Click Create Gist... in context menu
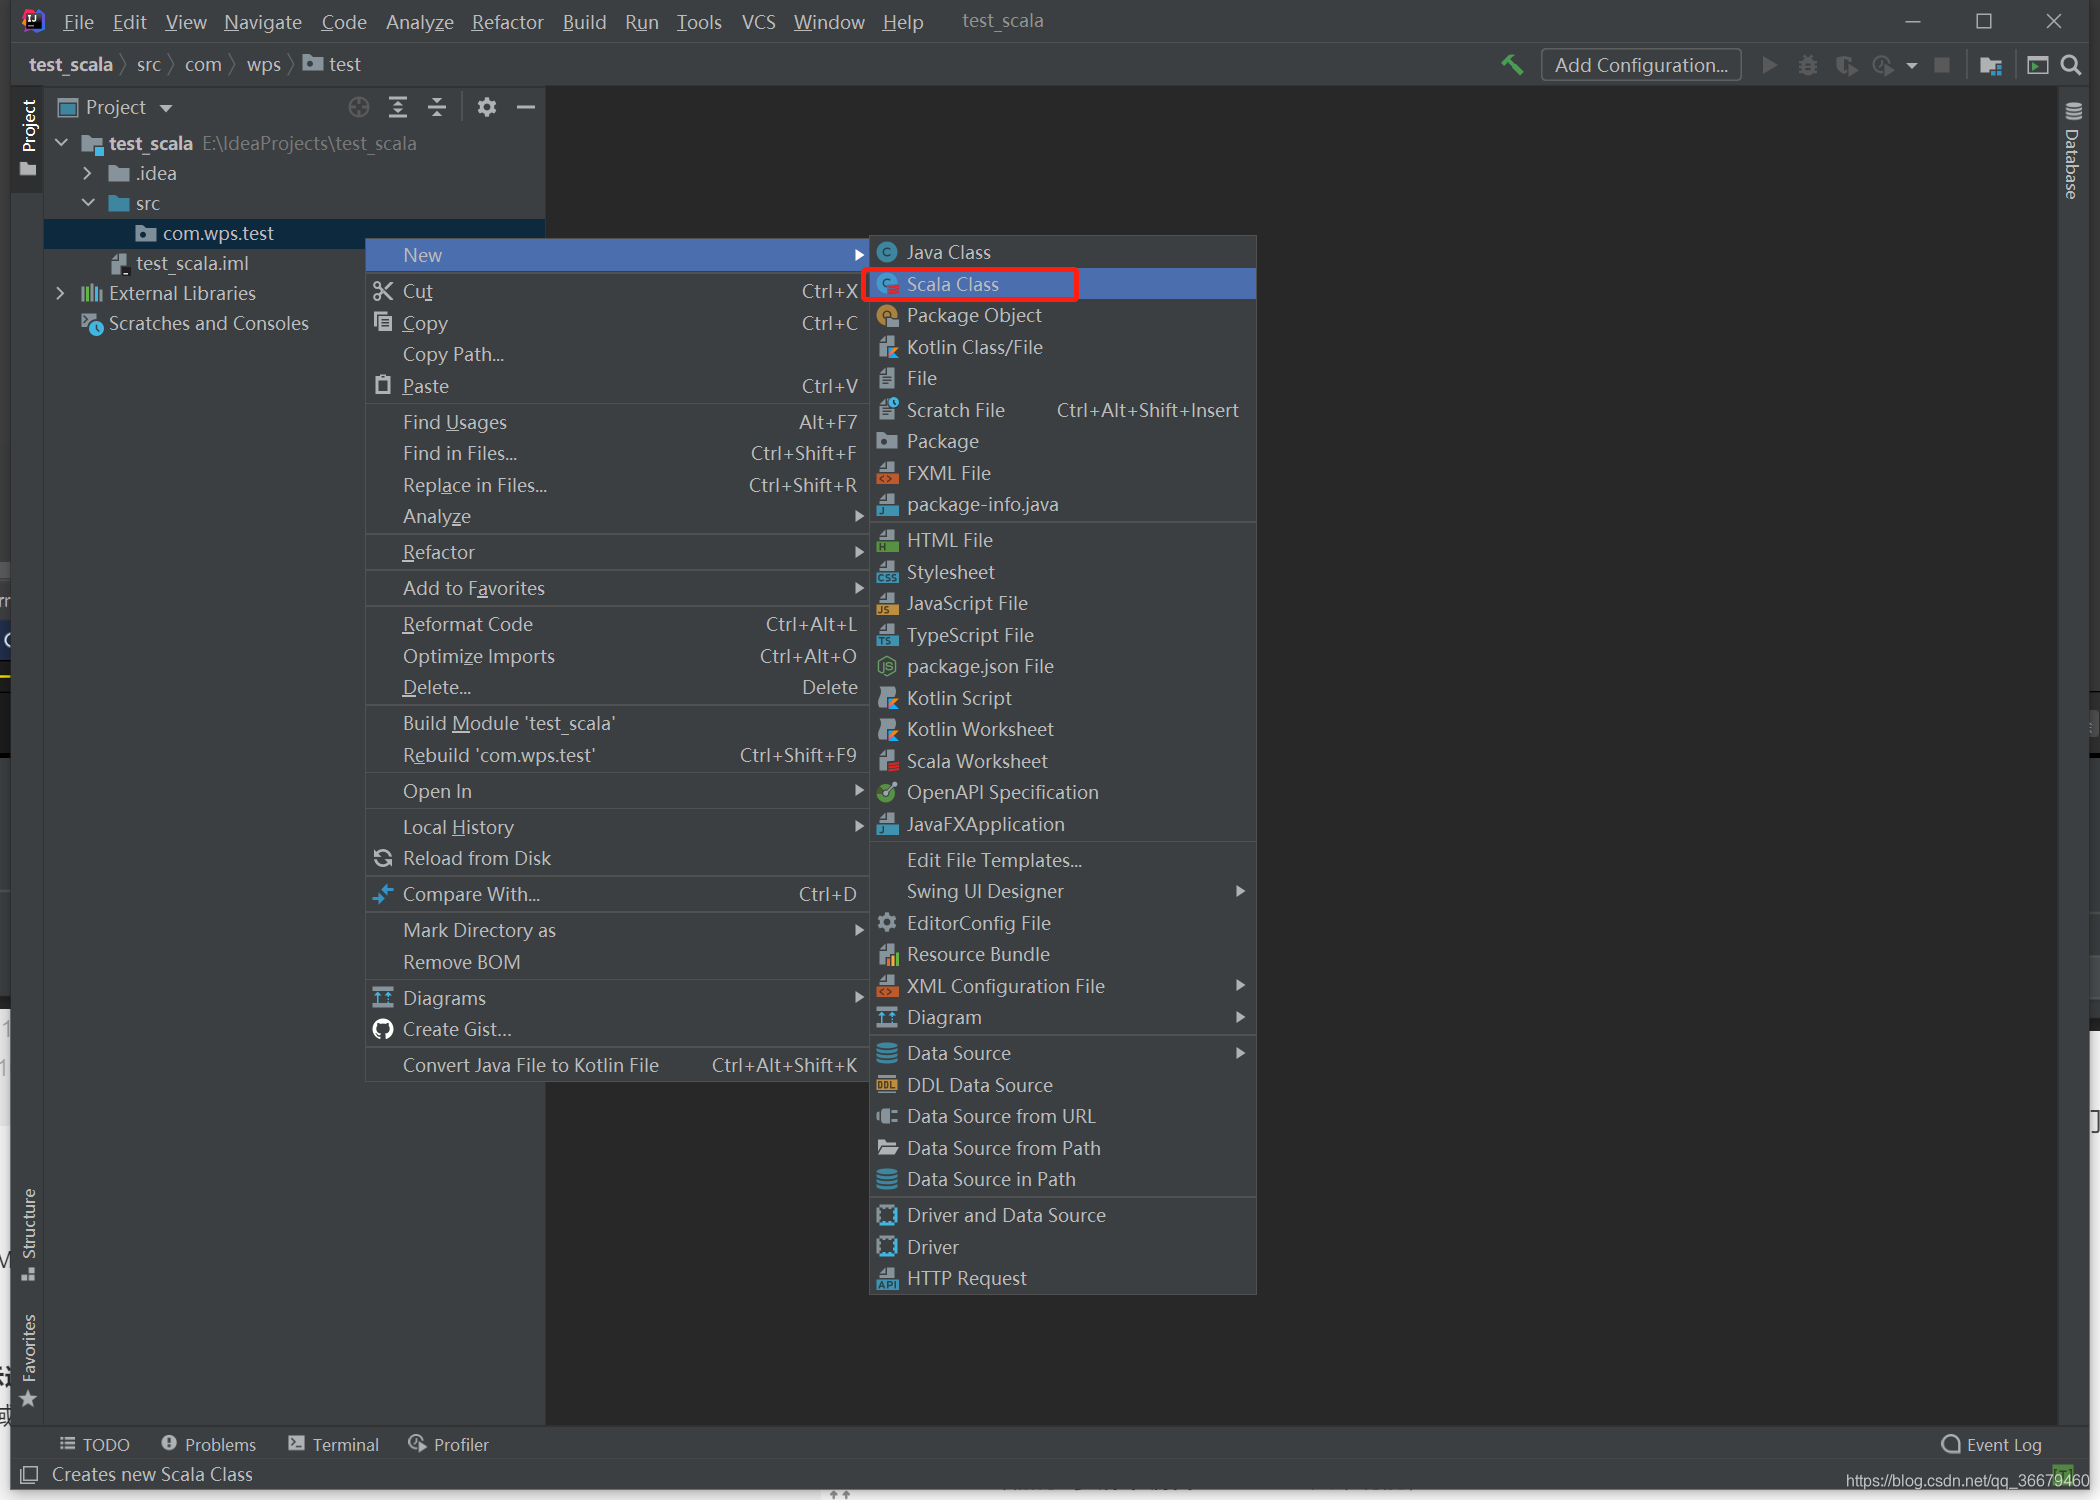The height and width of the screenshot is (1500, 2100). (618, 1029)
